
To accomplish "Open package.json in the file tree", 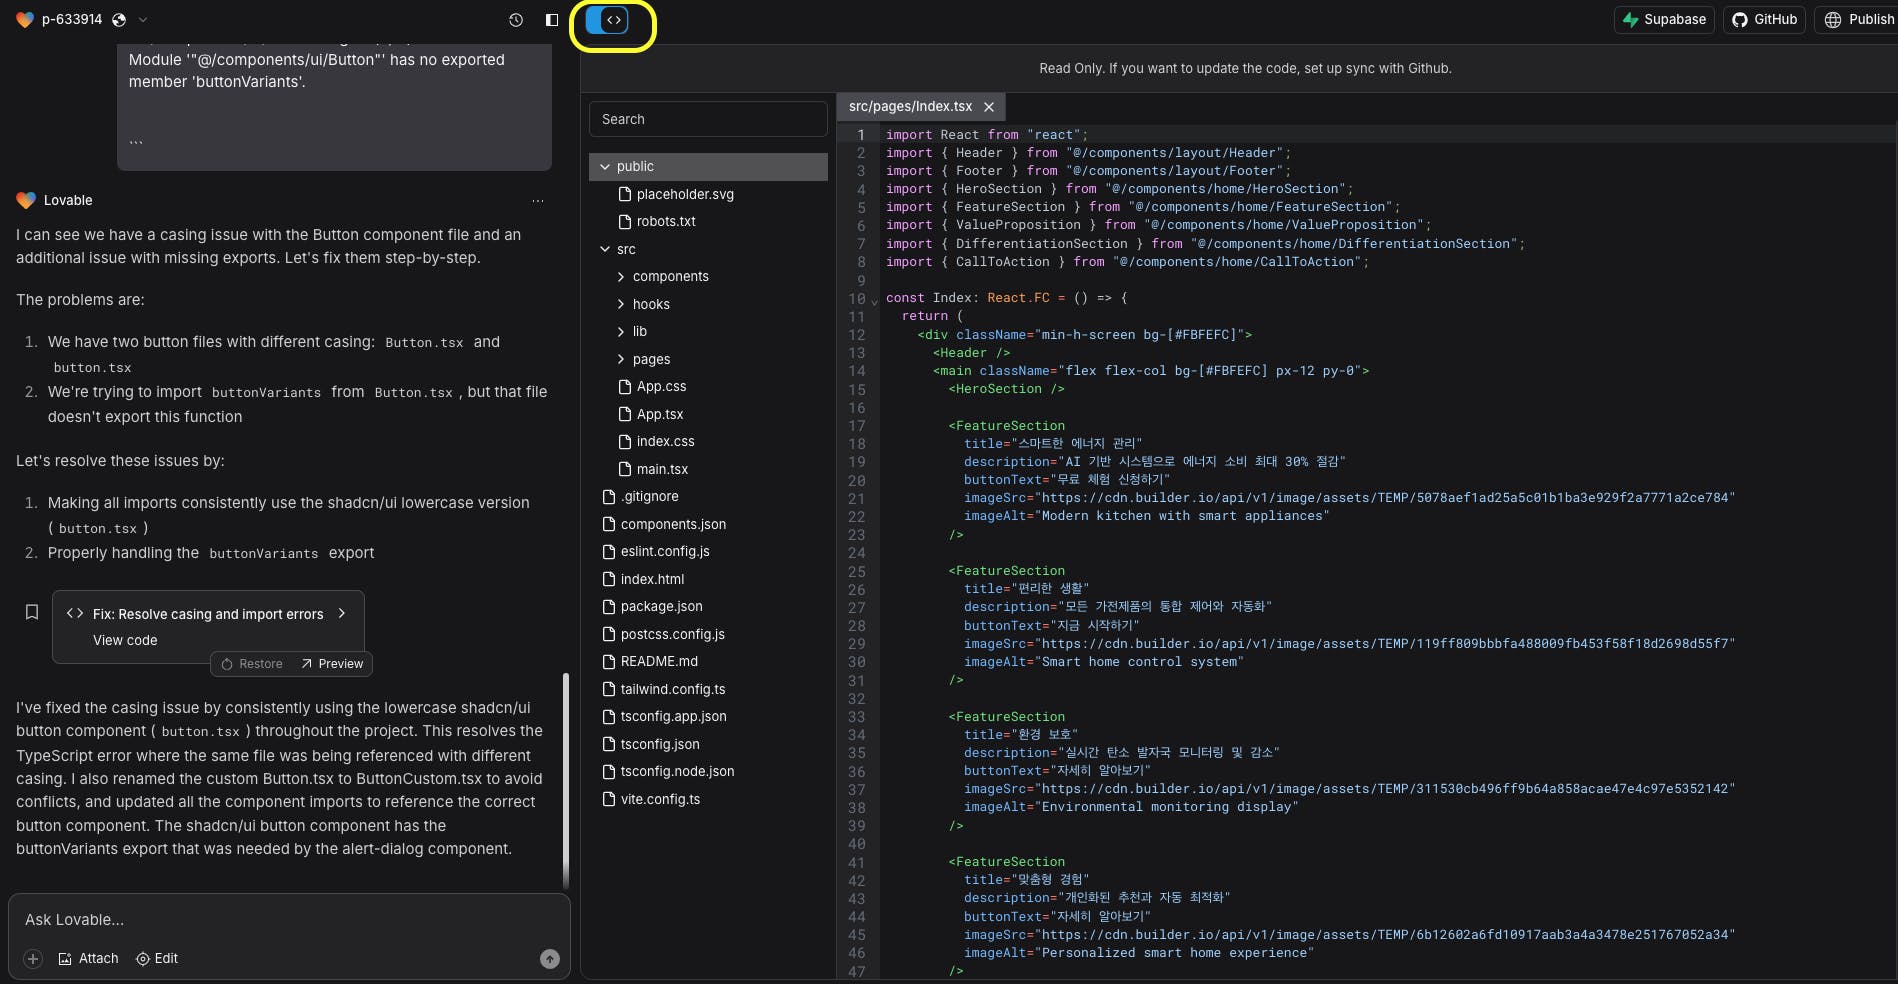I will 661,607.
